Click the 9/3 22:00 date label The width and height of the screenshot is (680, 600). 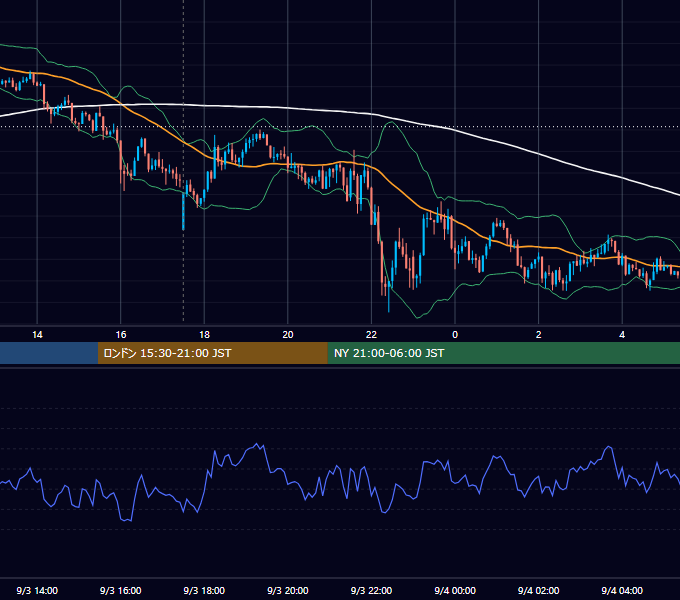tap(371, 590)
